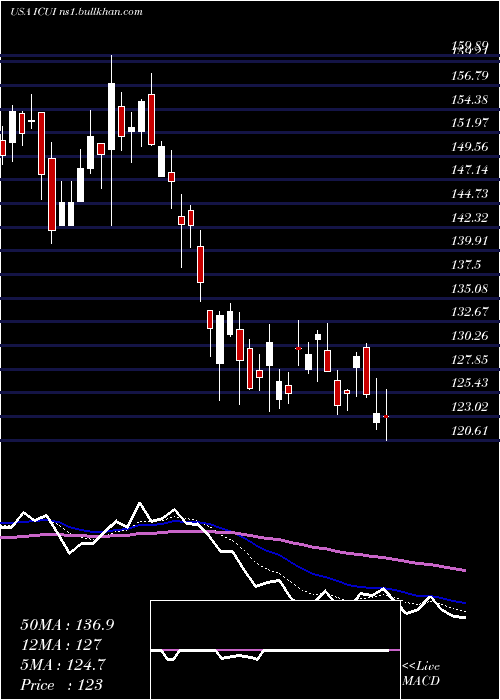Click the USA ICUI ns1.bullkhan.com header text

click(76, 12)
